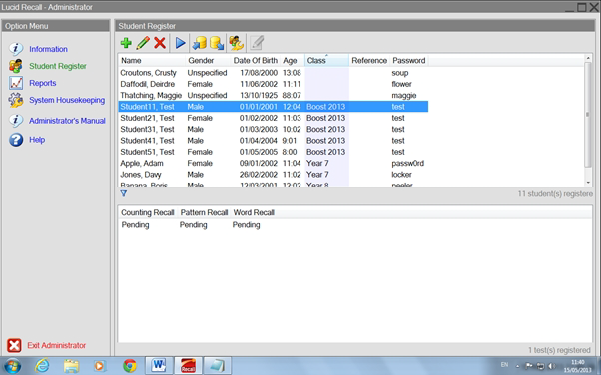Screen dimensions: 601x375
Task: Click the class management people icon in toolbar
Action: [x=236, y=43]
